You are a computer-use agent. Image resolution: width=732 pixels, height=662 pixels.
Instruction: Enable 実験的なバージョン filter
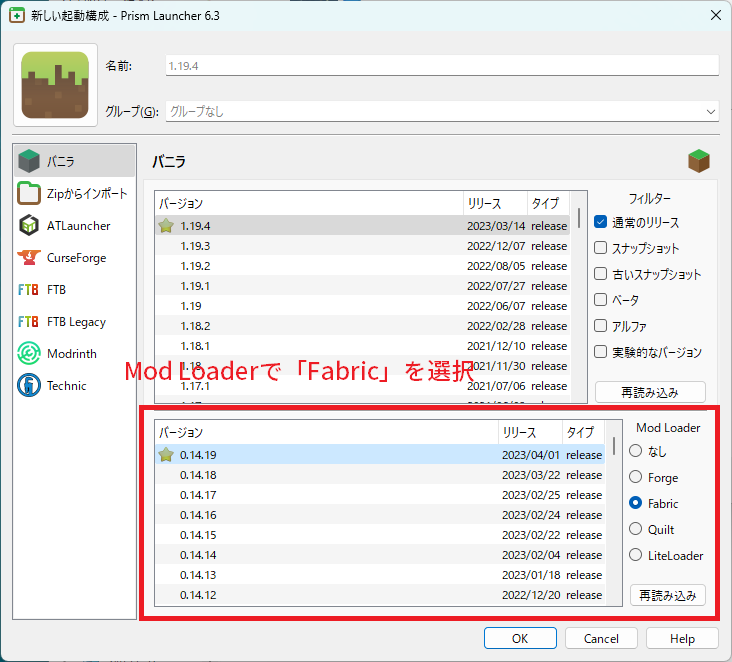coord(600,352)
